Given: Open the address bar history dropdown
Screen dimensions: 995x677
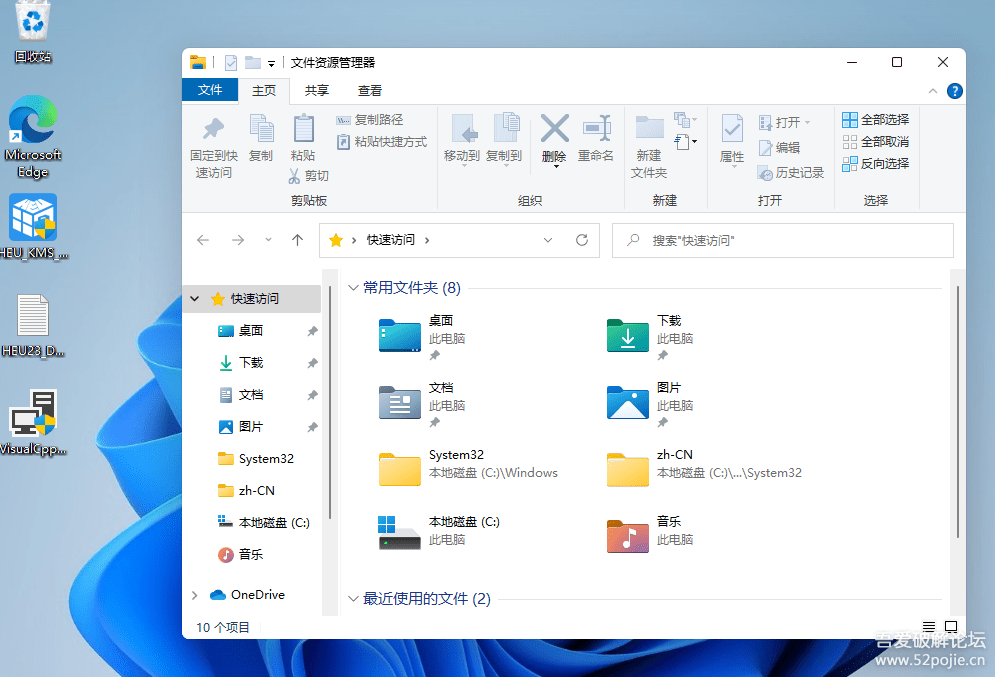Looking at the screenshot, I should 548,240.
